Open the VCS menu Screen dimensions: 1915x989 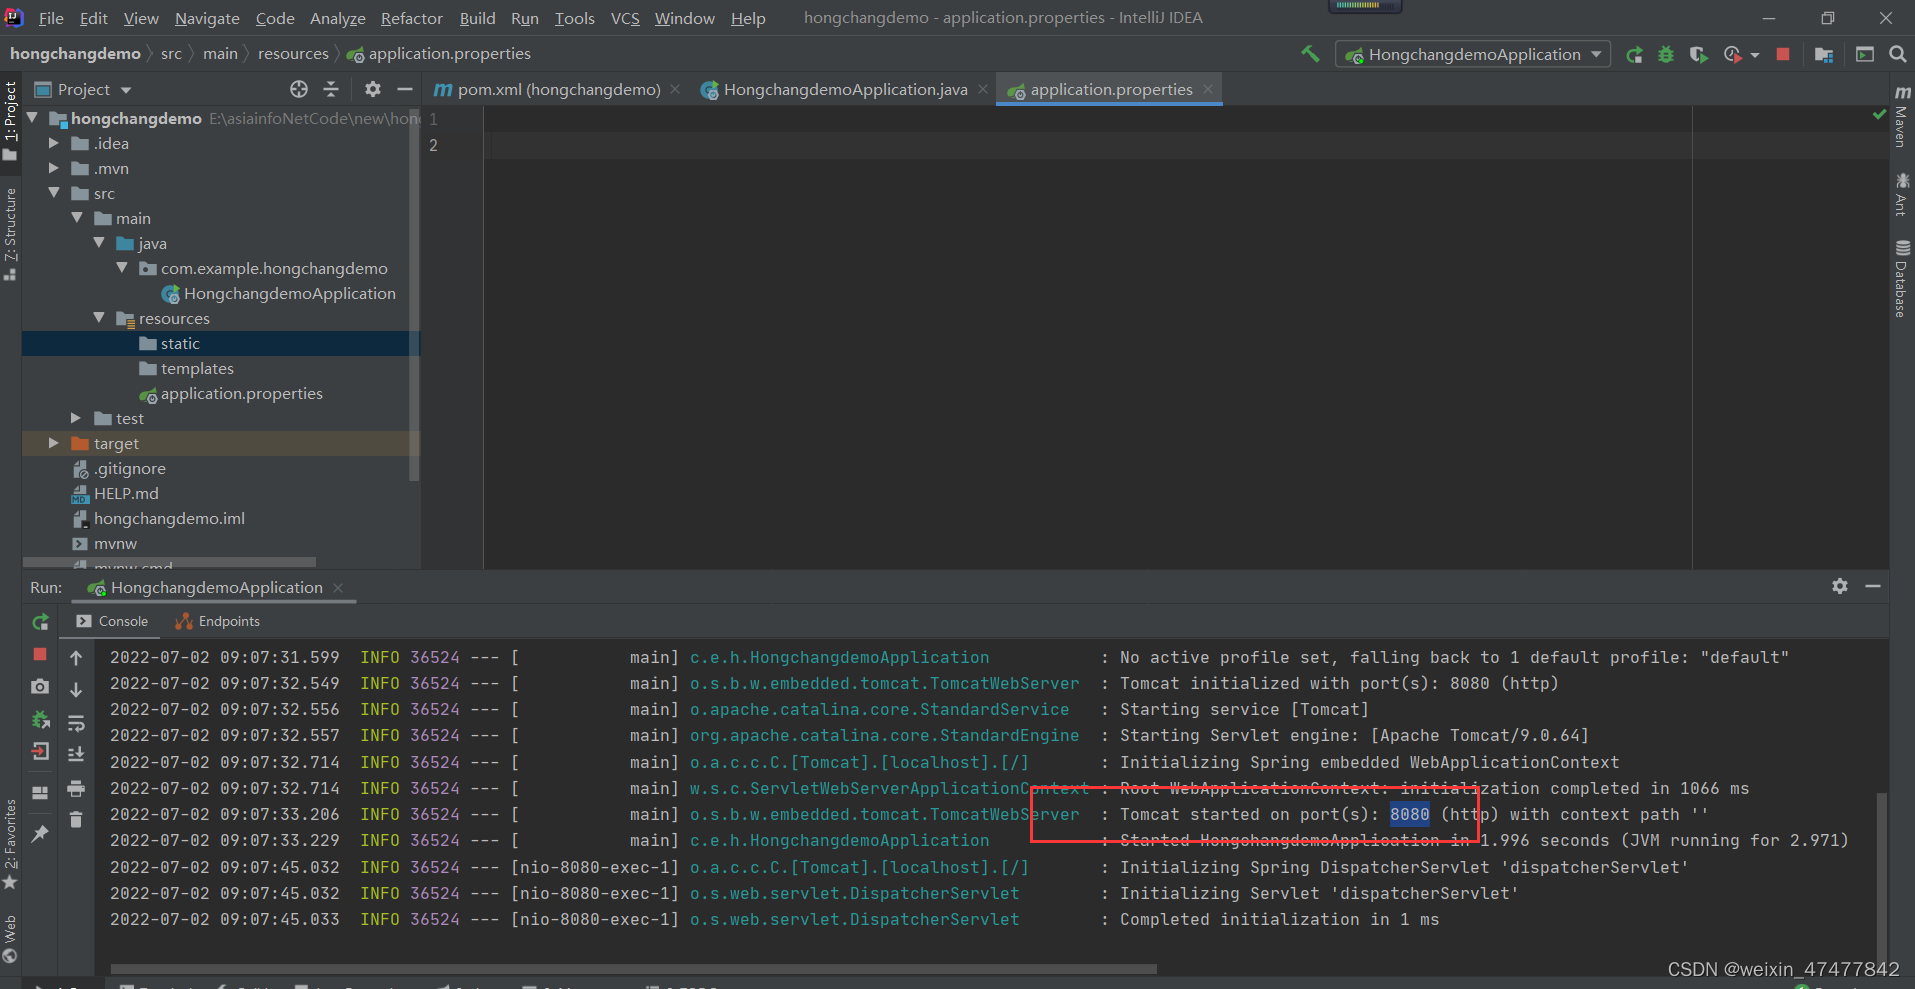click(x=625, y=18)
